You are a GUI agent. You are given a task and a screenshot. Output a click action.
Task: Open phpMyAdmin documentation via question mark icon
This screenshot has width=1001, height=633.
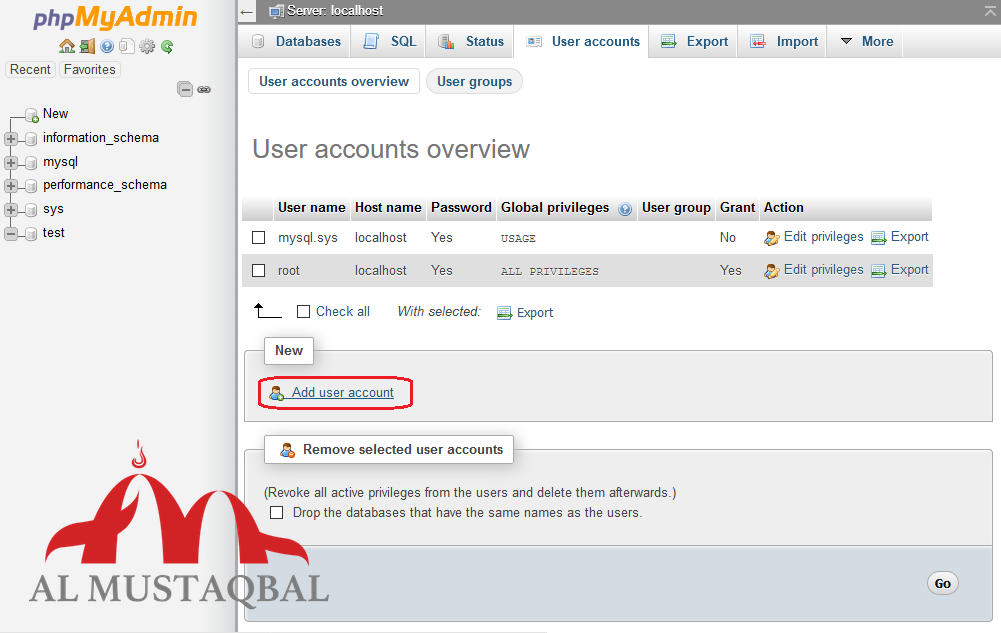coord(107,47)
